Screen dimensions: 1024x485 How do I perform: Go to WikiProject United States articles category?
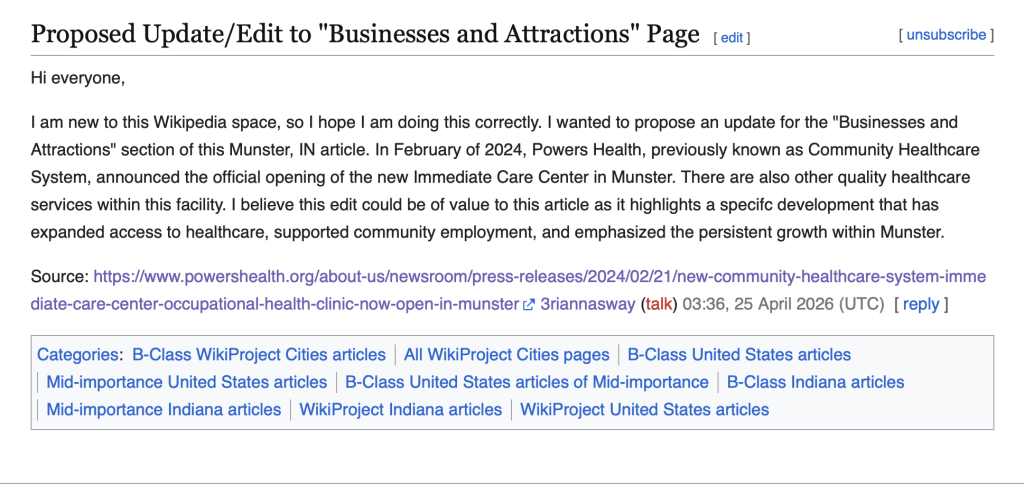645,409
